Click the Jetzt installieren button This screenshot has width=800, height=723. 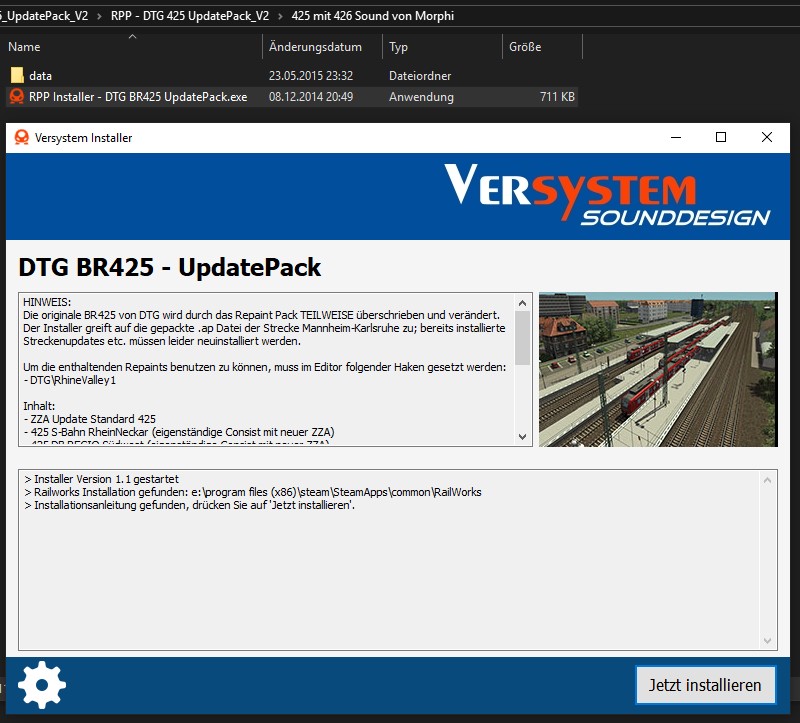[705, 685]
